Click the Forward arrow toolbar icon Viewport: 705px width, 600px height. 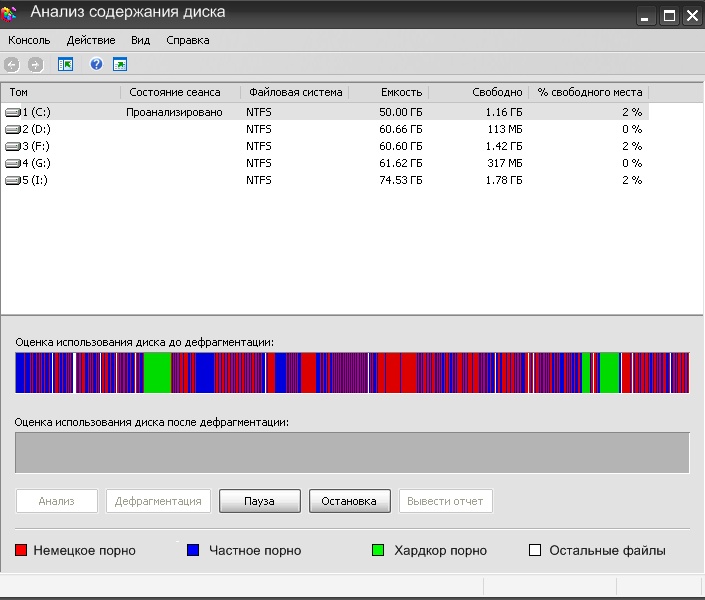point(36,65)
